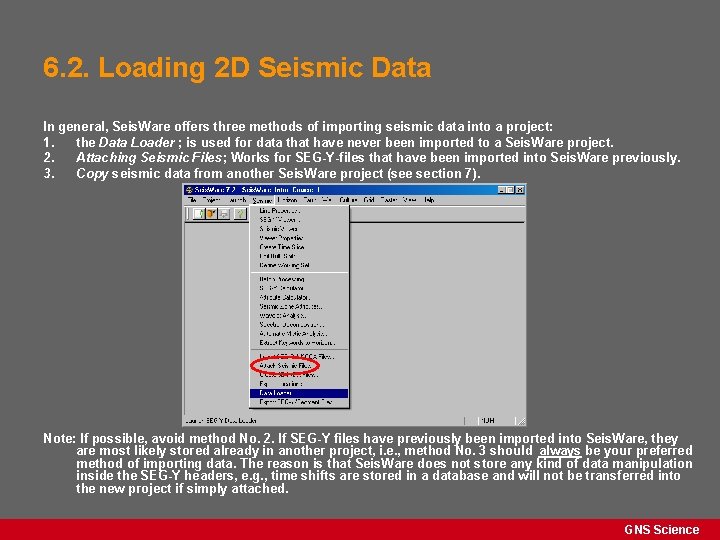Click the underlined word 'always' in the note

coord(560,450)
